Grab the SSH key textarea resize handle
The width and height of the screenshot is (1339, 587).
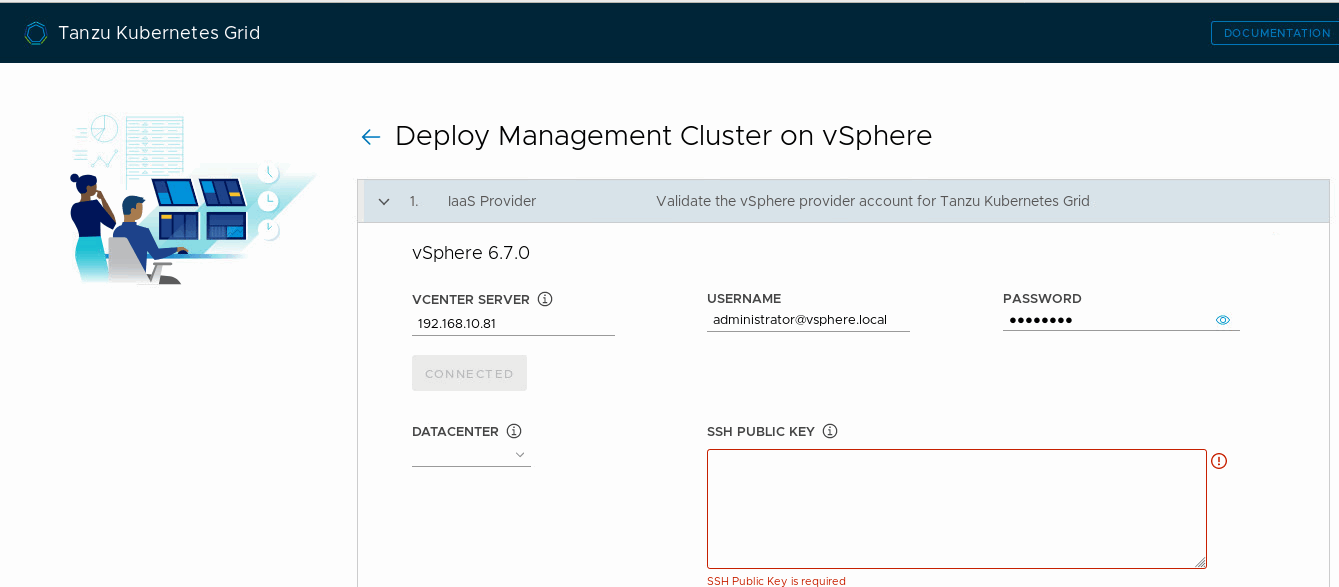point(1200,562)
